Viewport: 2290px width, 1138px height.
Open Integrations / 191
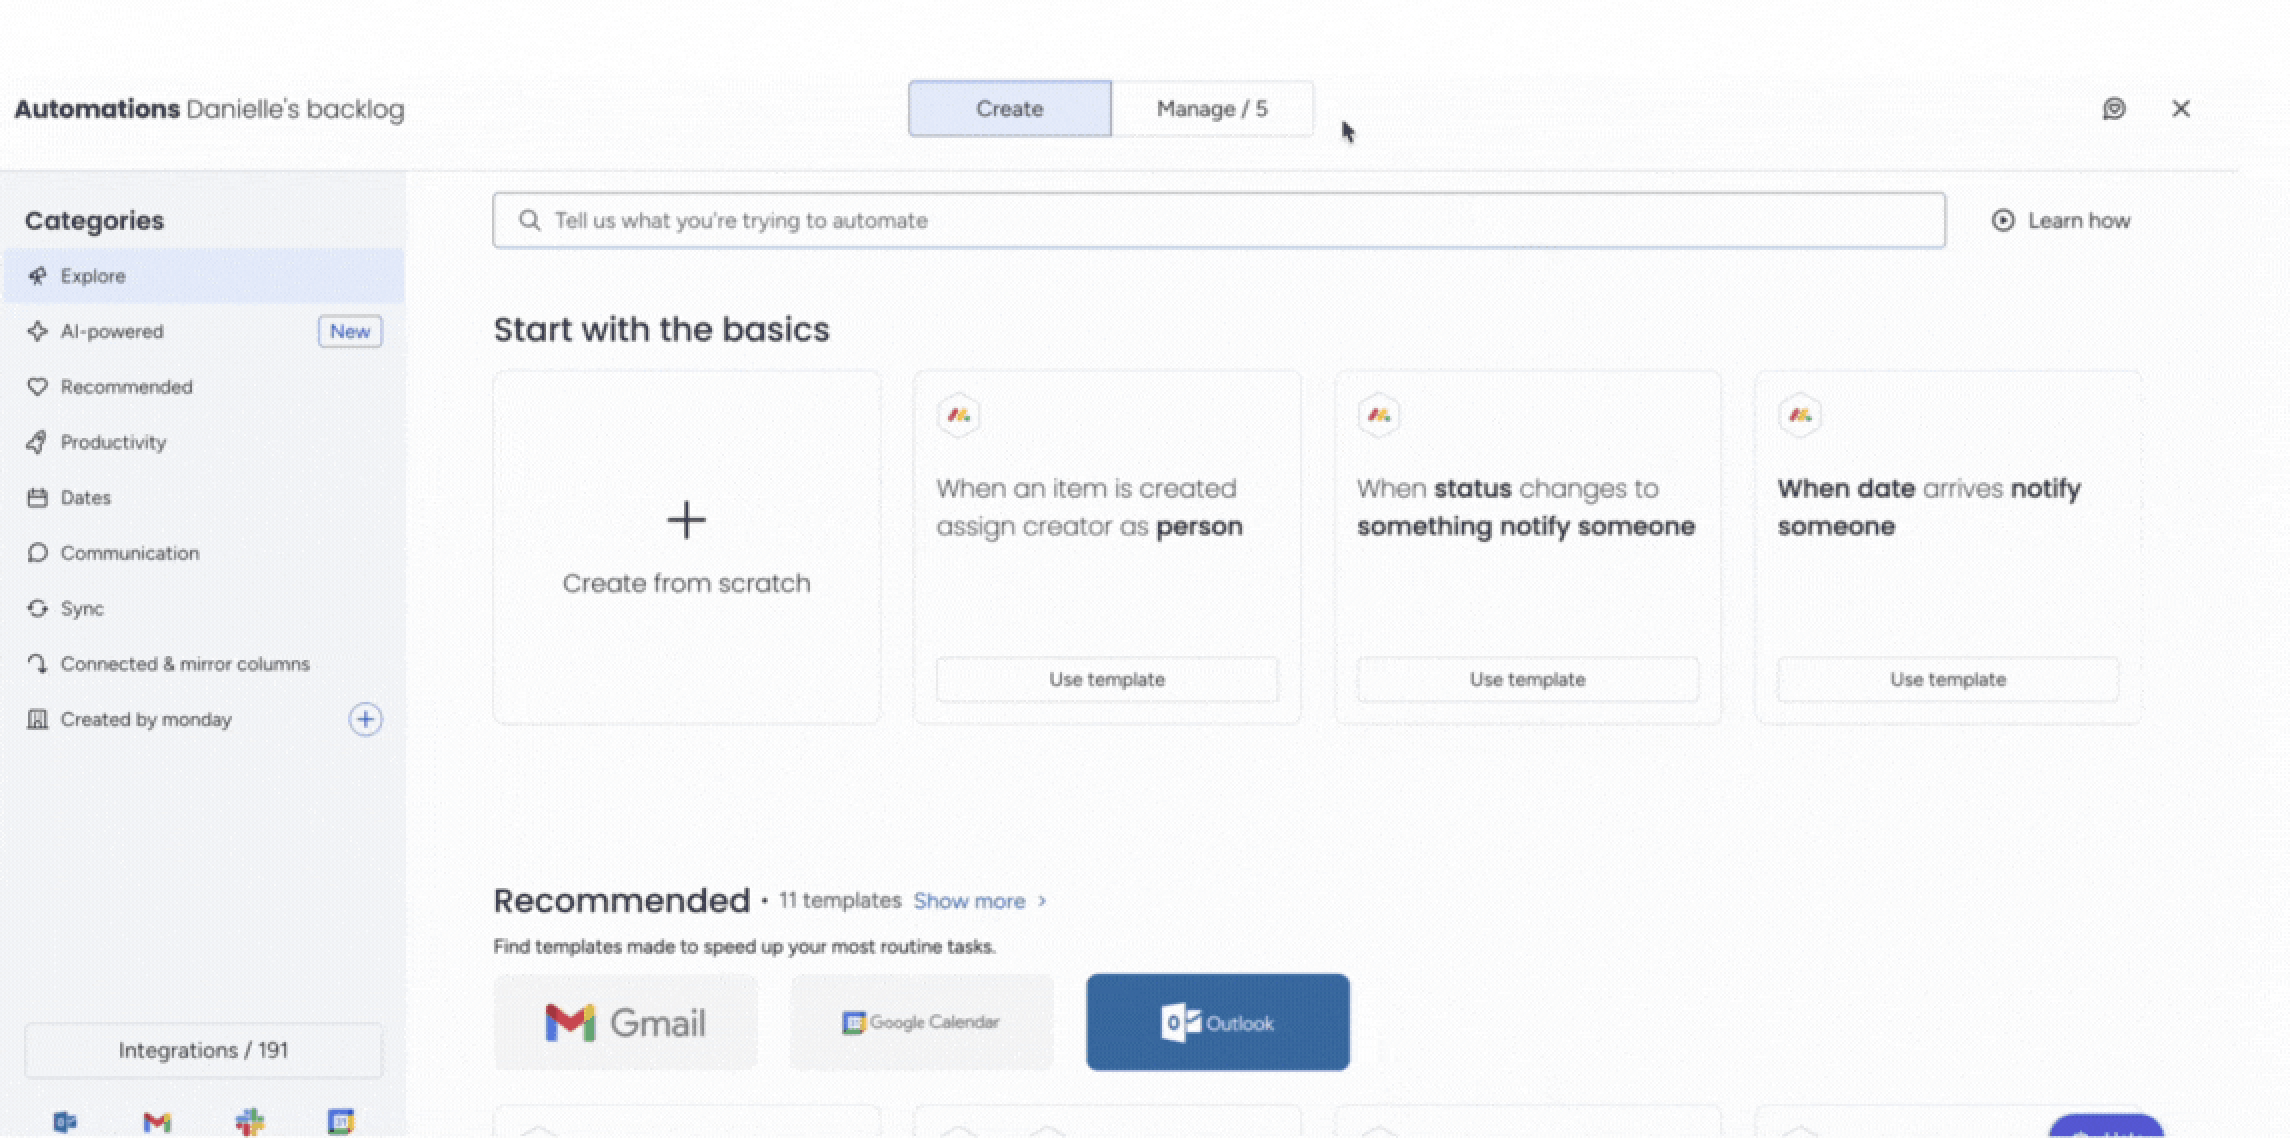coord(203,1050)
